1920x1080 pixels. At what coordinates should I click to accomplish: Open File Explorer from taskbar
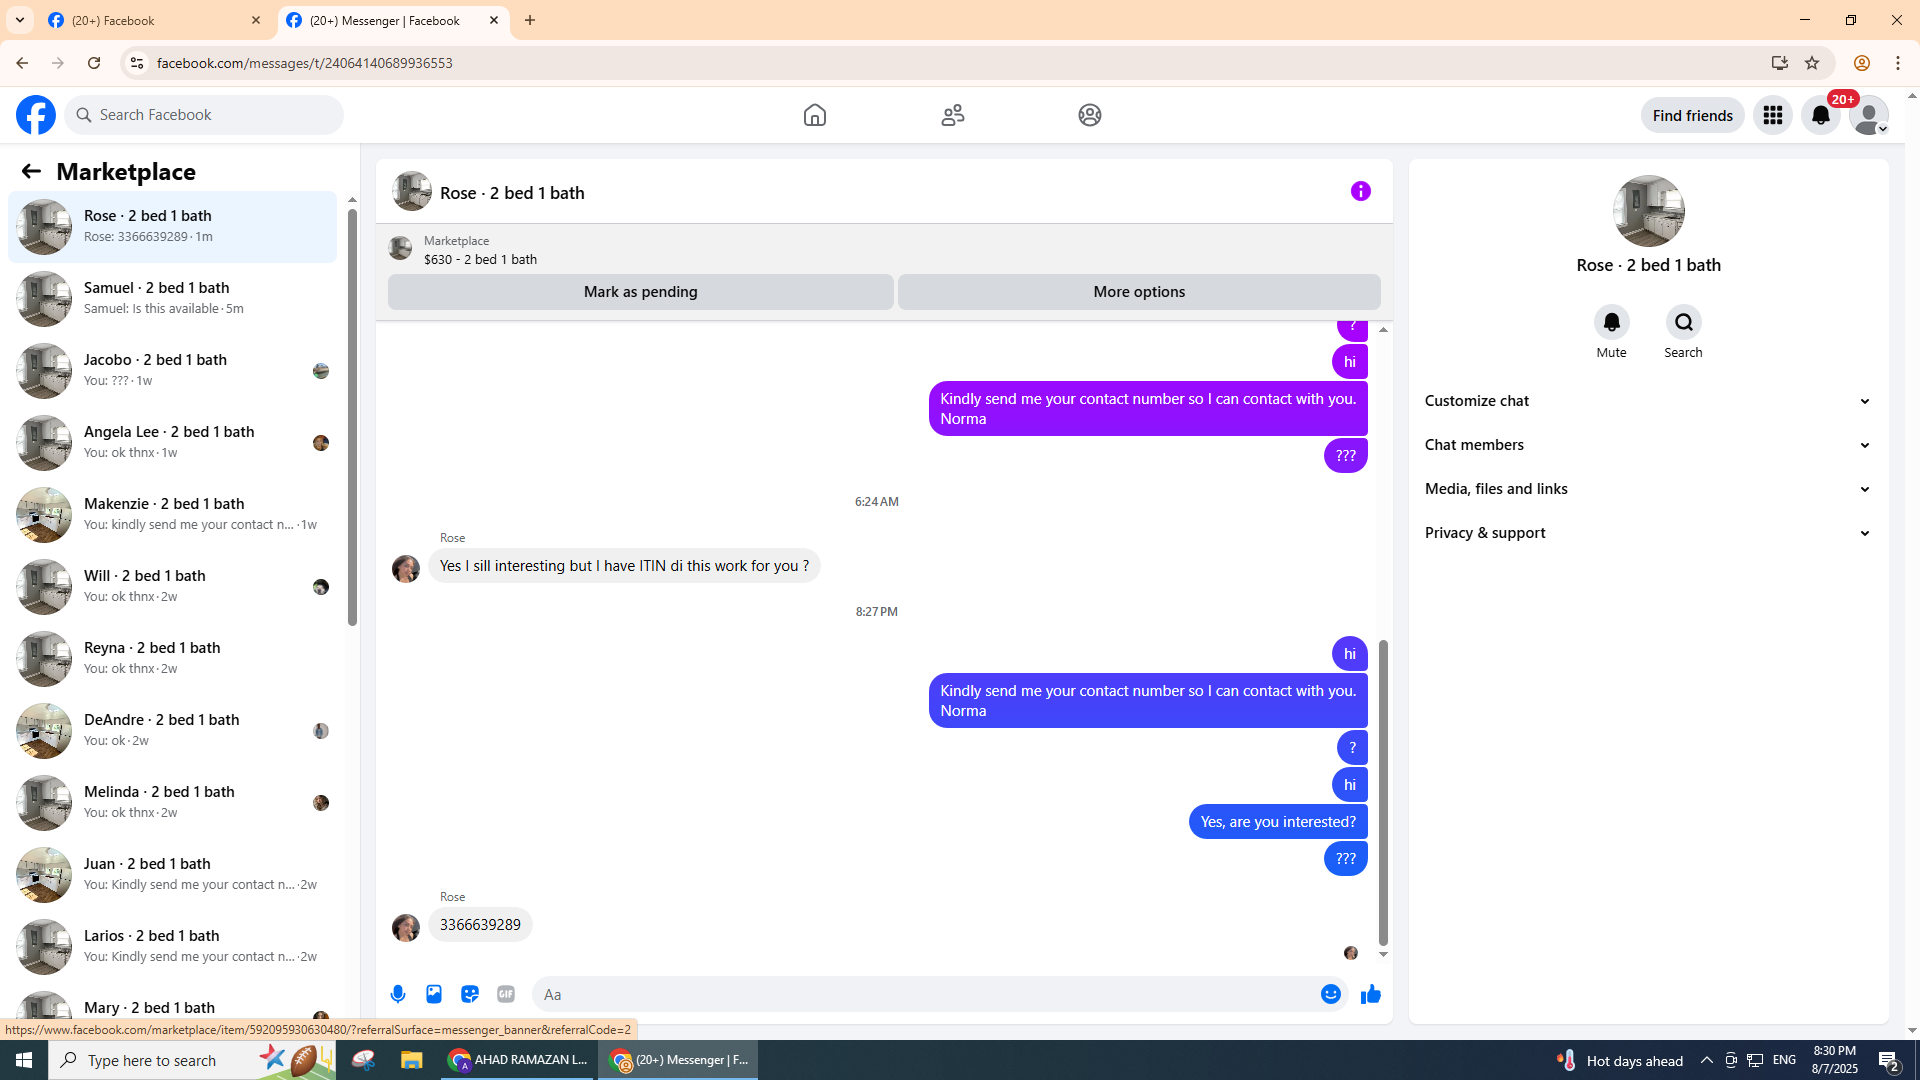pos(412,1060)
